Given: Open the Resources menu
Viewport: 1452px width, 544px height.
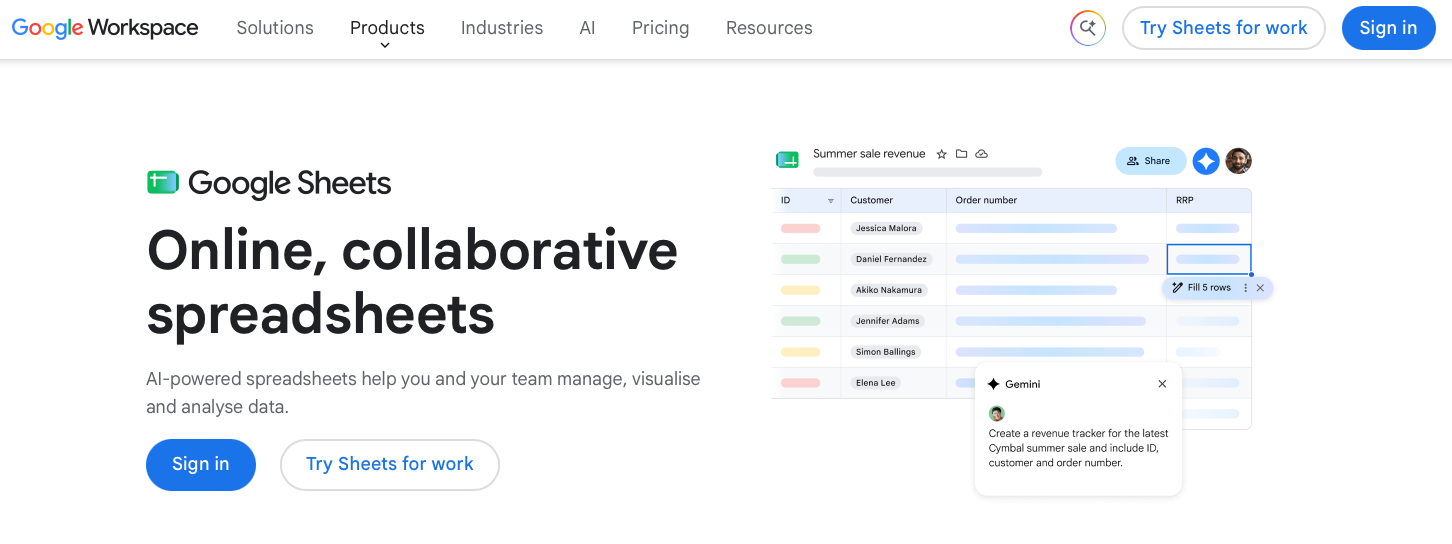Looking at the screenshot, I should click(x=769, y=28).
